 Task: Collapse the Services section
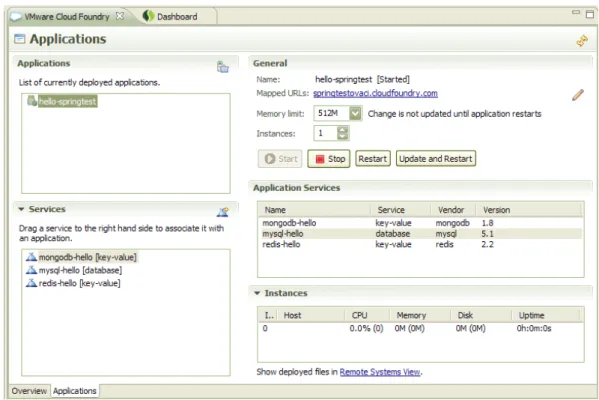[x=21, y=209]
